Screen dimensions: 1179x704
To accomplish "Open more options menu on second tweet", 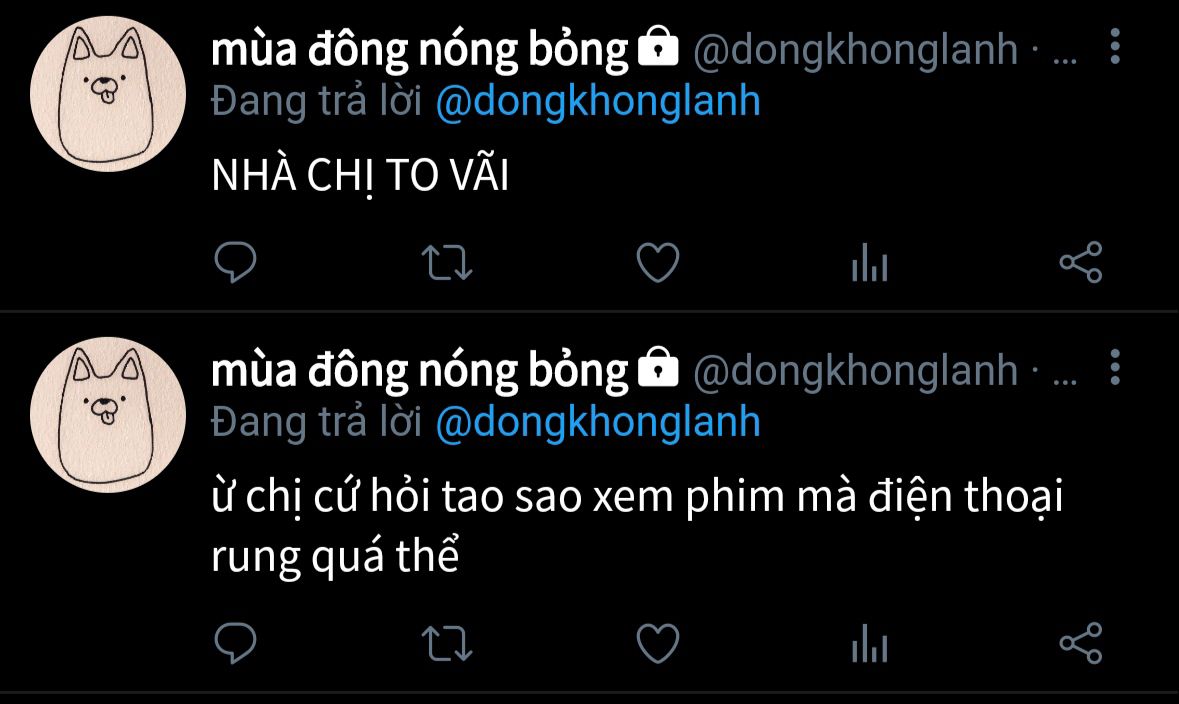I will click(x=1115, y=367).
